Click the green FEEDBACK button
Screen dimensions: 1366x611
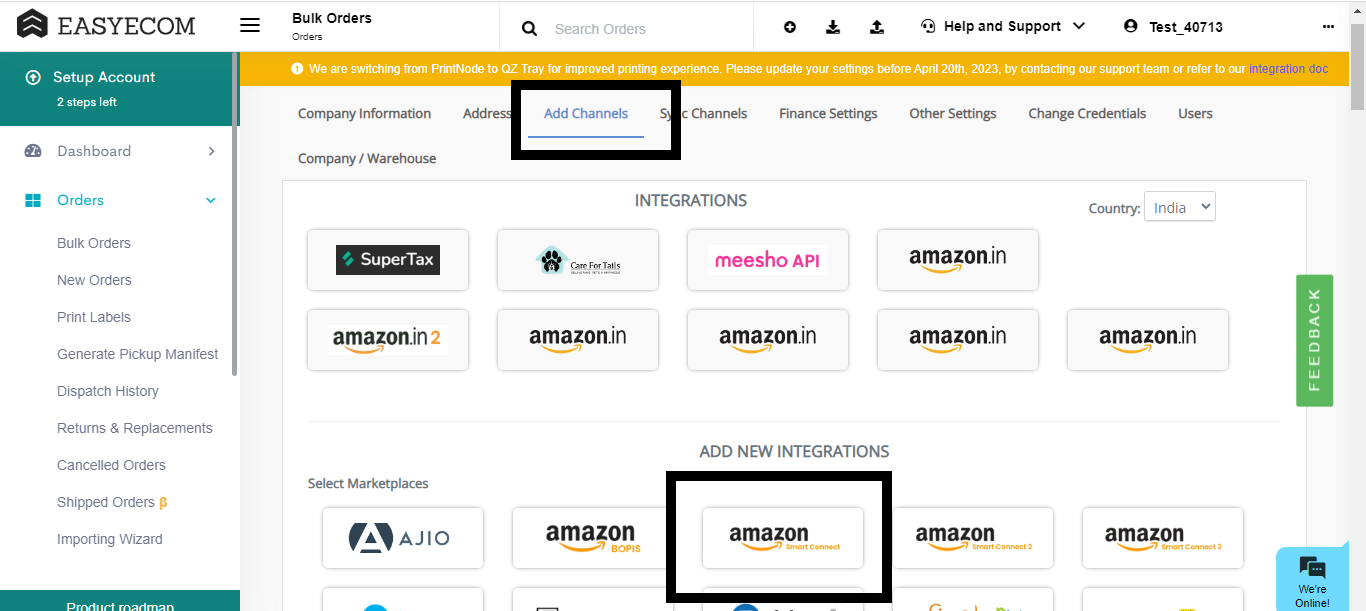click(x=1314, y=340)
